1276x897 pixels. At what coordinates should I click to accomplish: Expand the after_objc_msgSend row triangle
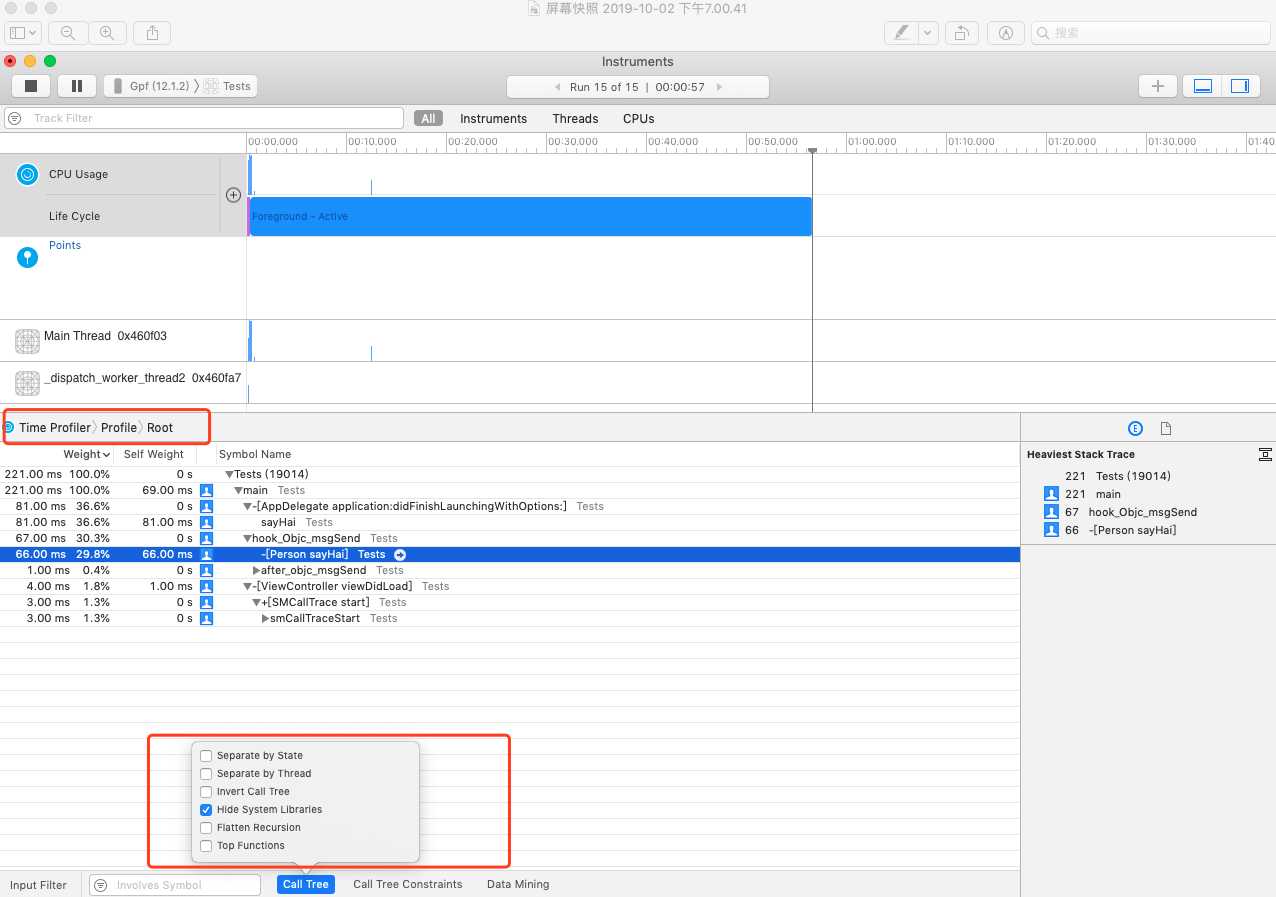[x=256, y=570]
